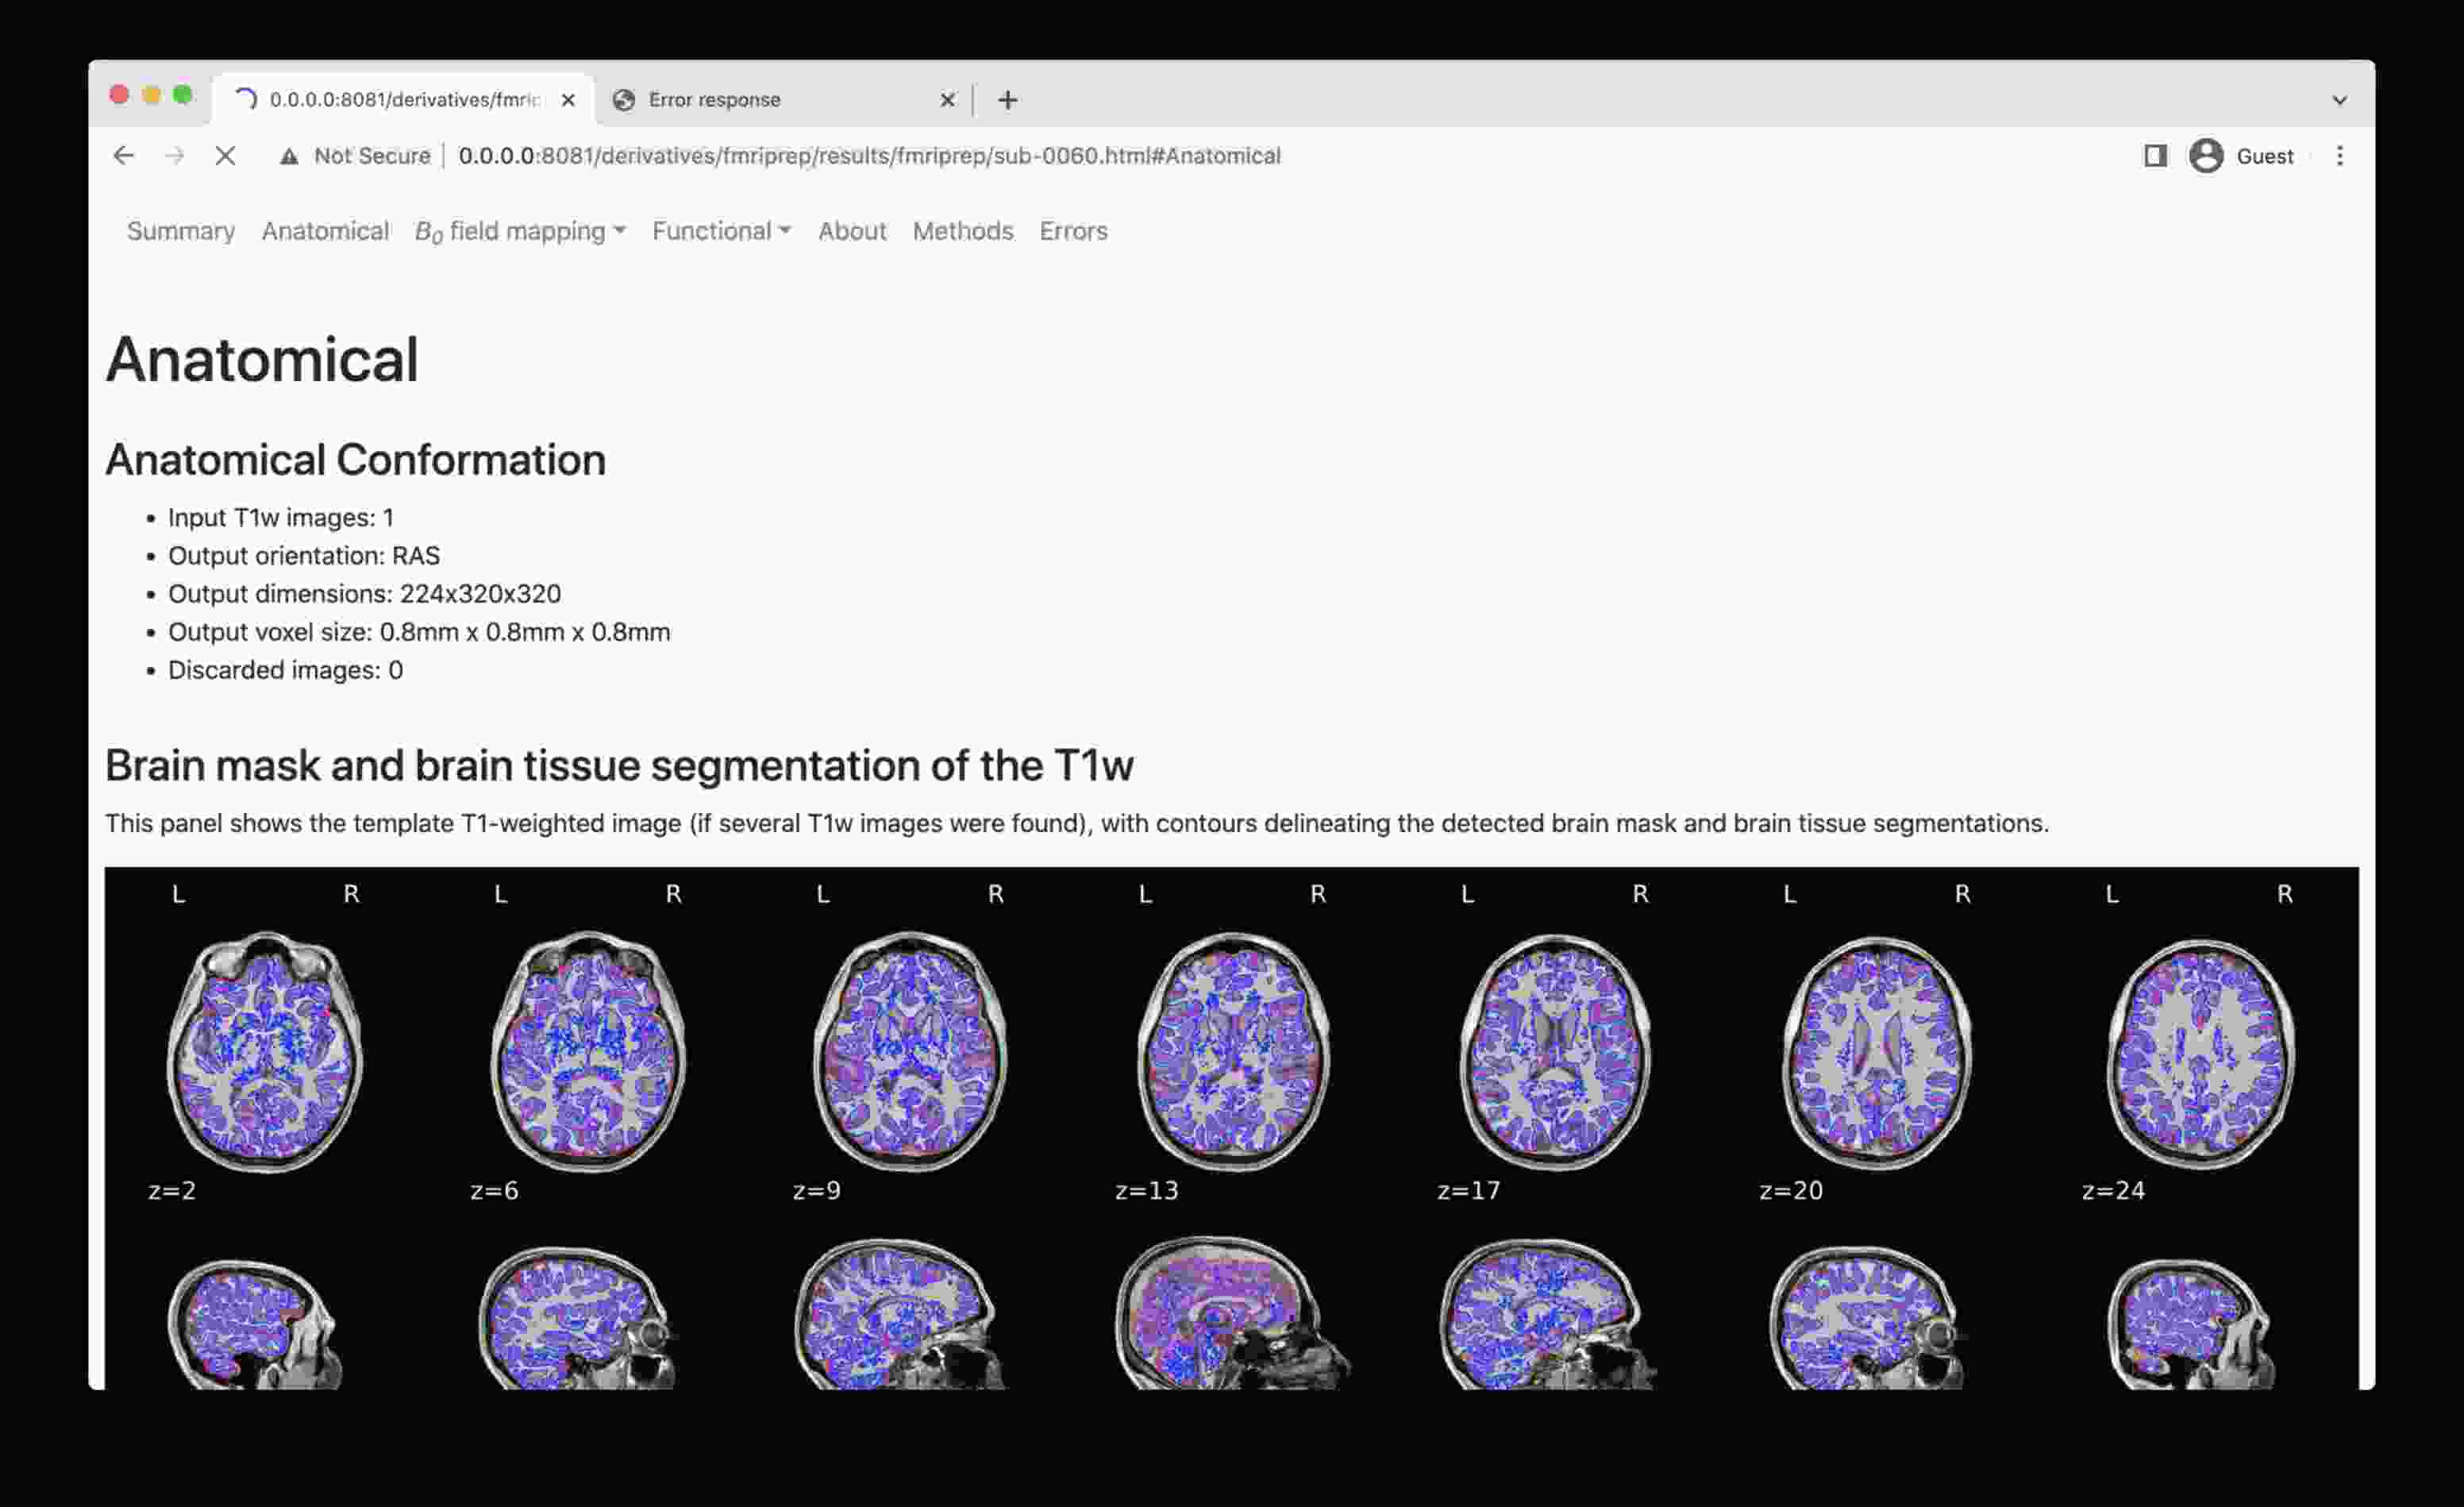This screenshot has height=1507, width=2464.
Task: Click the Not Secure warning icon
Action: (x=289, y=156)
